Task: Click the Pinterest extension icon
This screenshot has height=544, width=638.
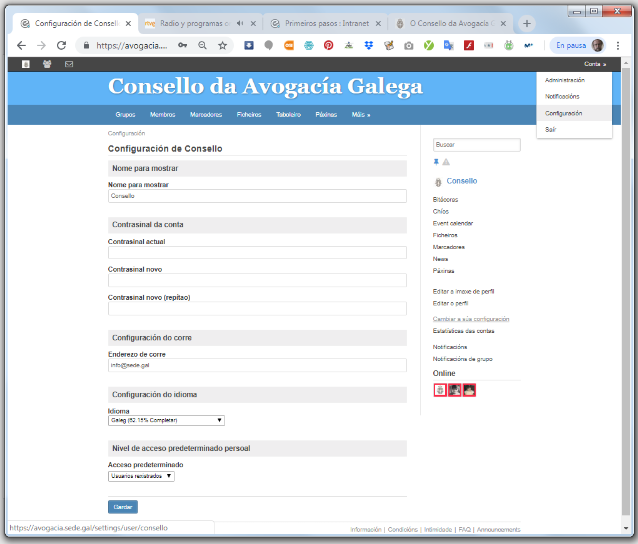Action: 329,45
